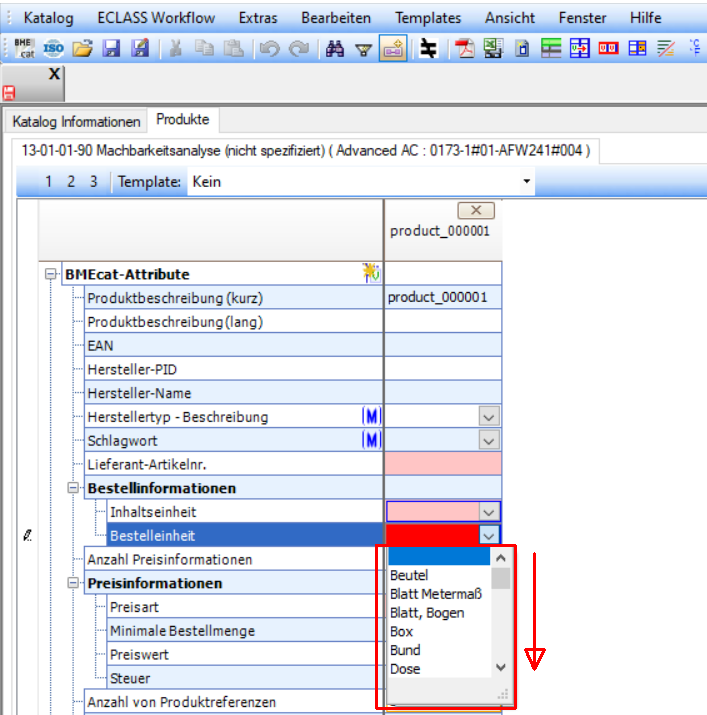
Task: Click the black not-equal symbol icon
Action: 428,48
